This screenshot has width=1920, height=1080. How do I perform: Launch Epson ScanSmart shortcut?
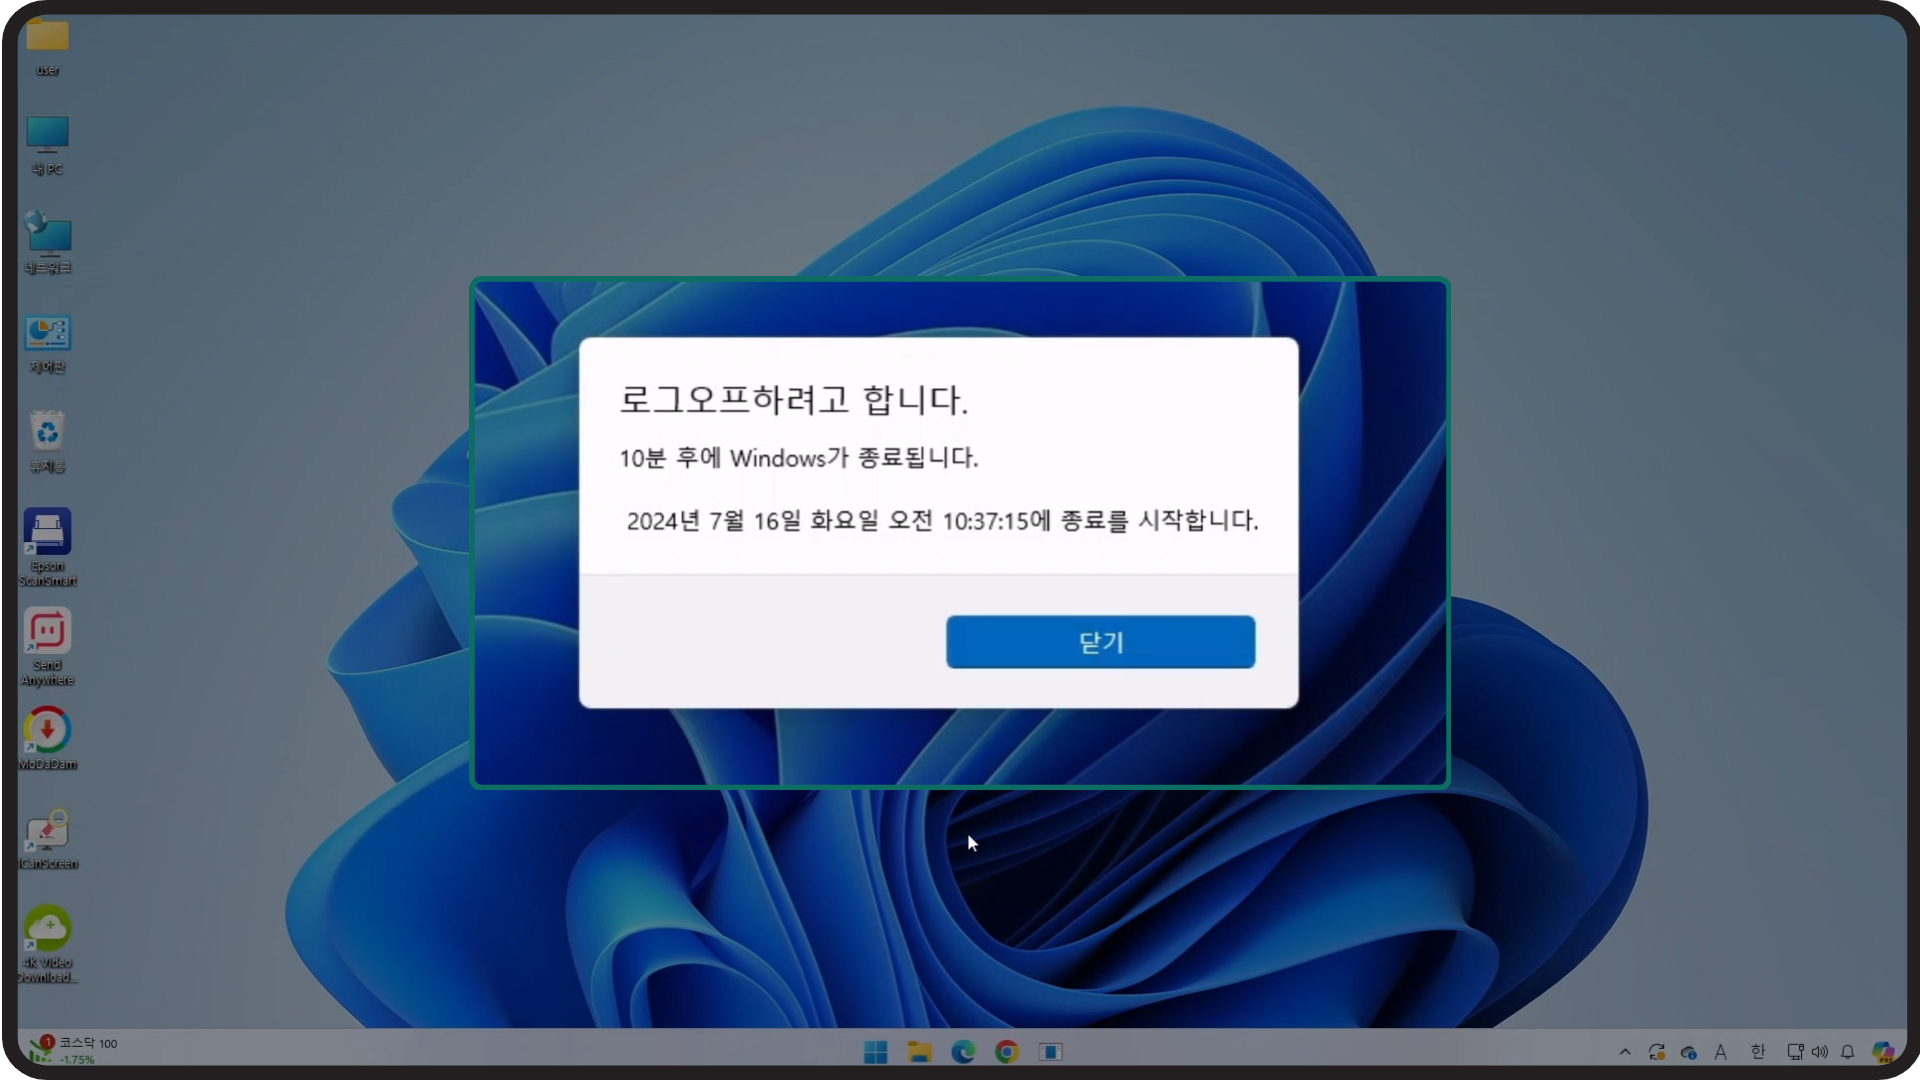[47, 532]
